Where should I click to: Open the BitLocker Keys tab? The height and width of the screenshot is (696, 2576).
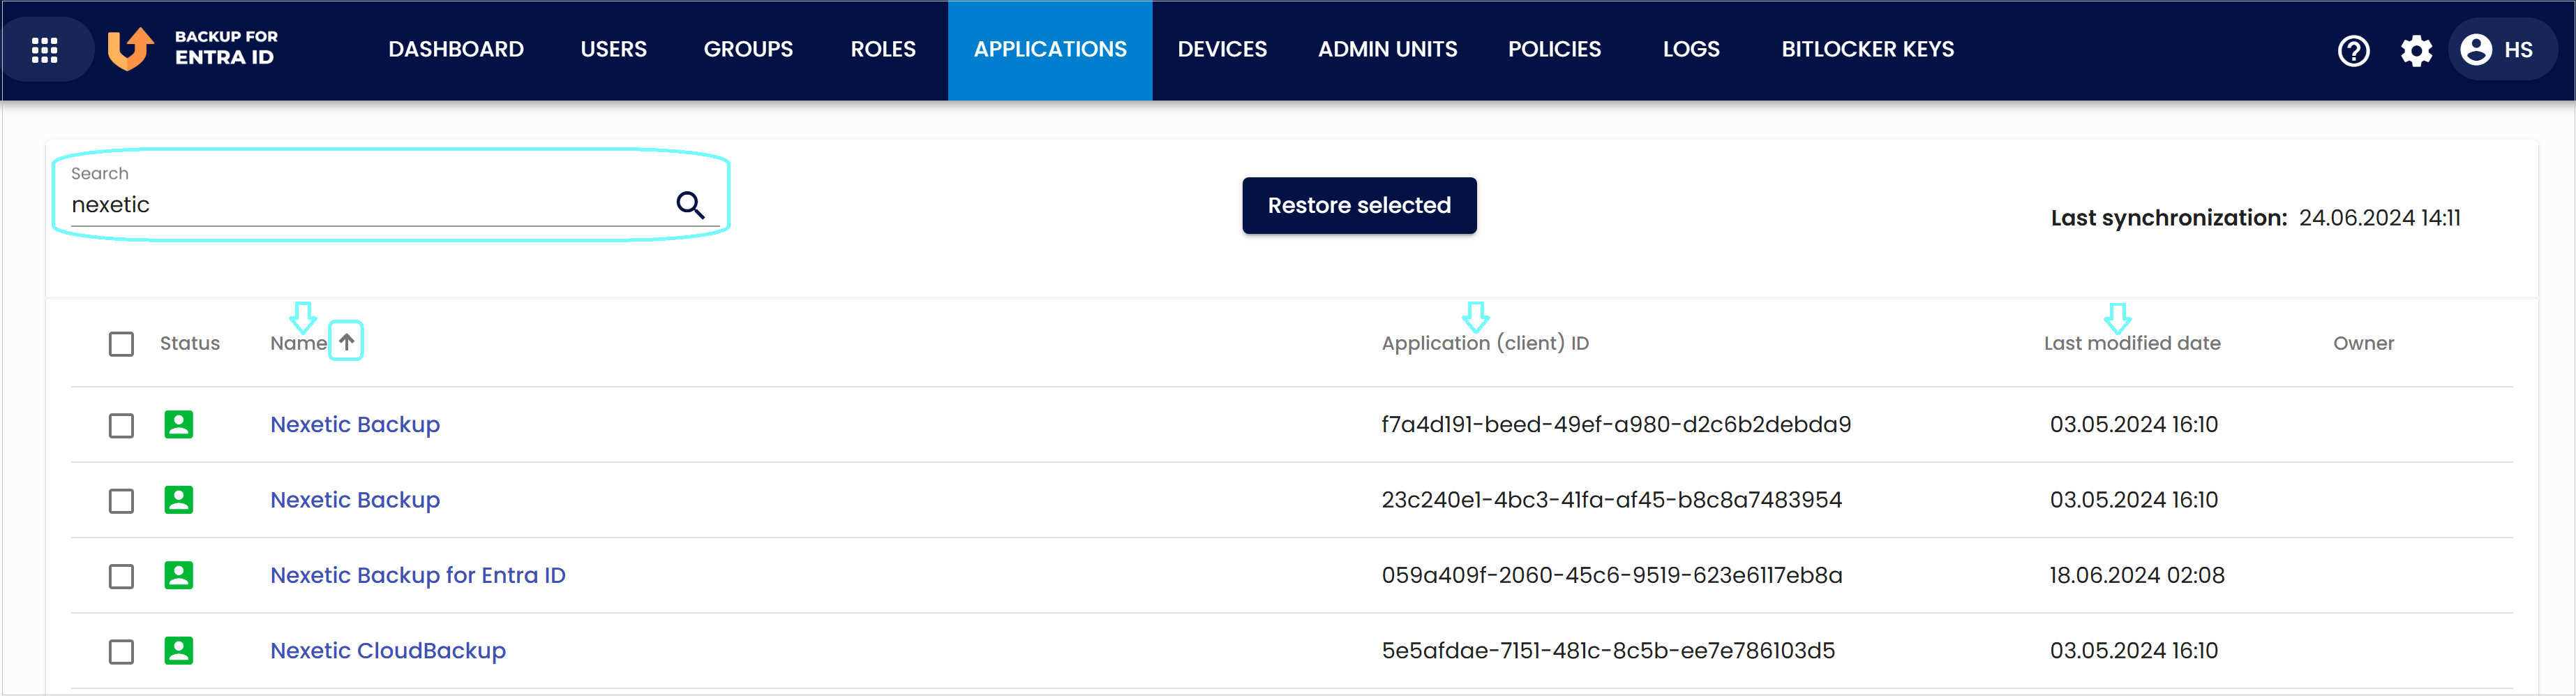coord(1867,49)
